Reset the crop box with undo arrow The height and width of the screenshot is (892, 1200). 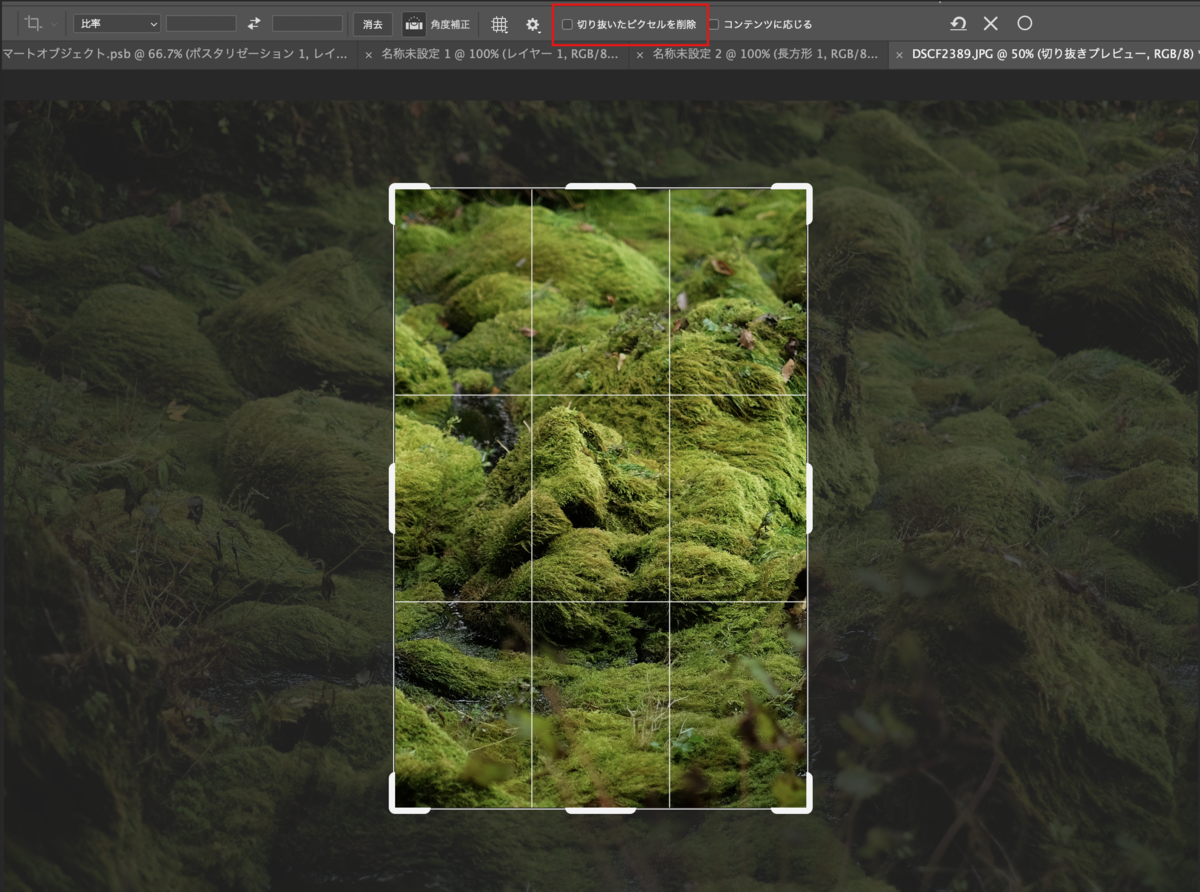click(958, 23)
